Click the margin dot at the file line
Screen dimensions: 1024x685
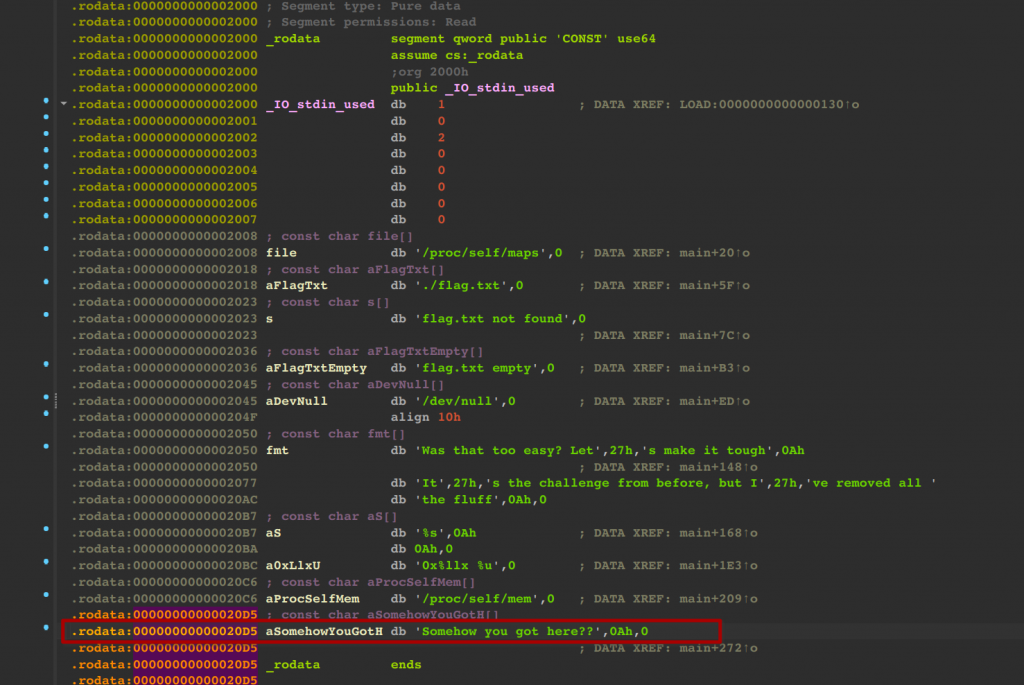point(46,253)
